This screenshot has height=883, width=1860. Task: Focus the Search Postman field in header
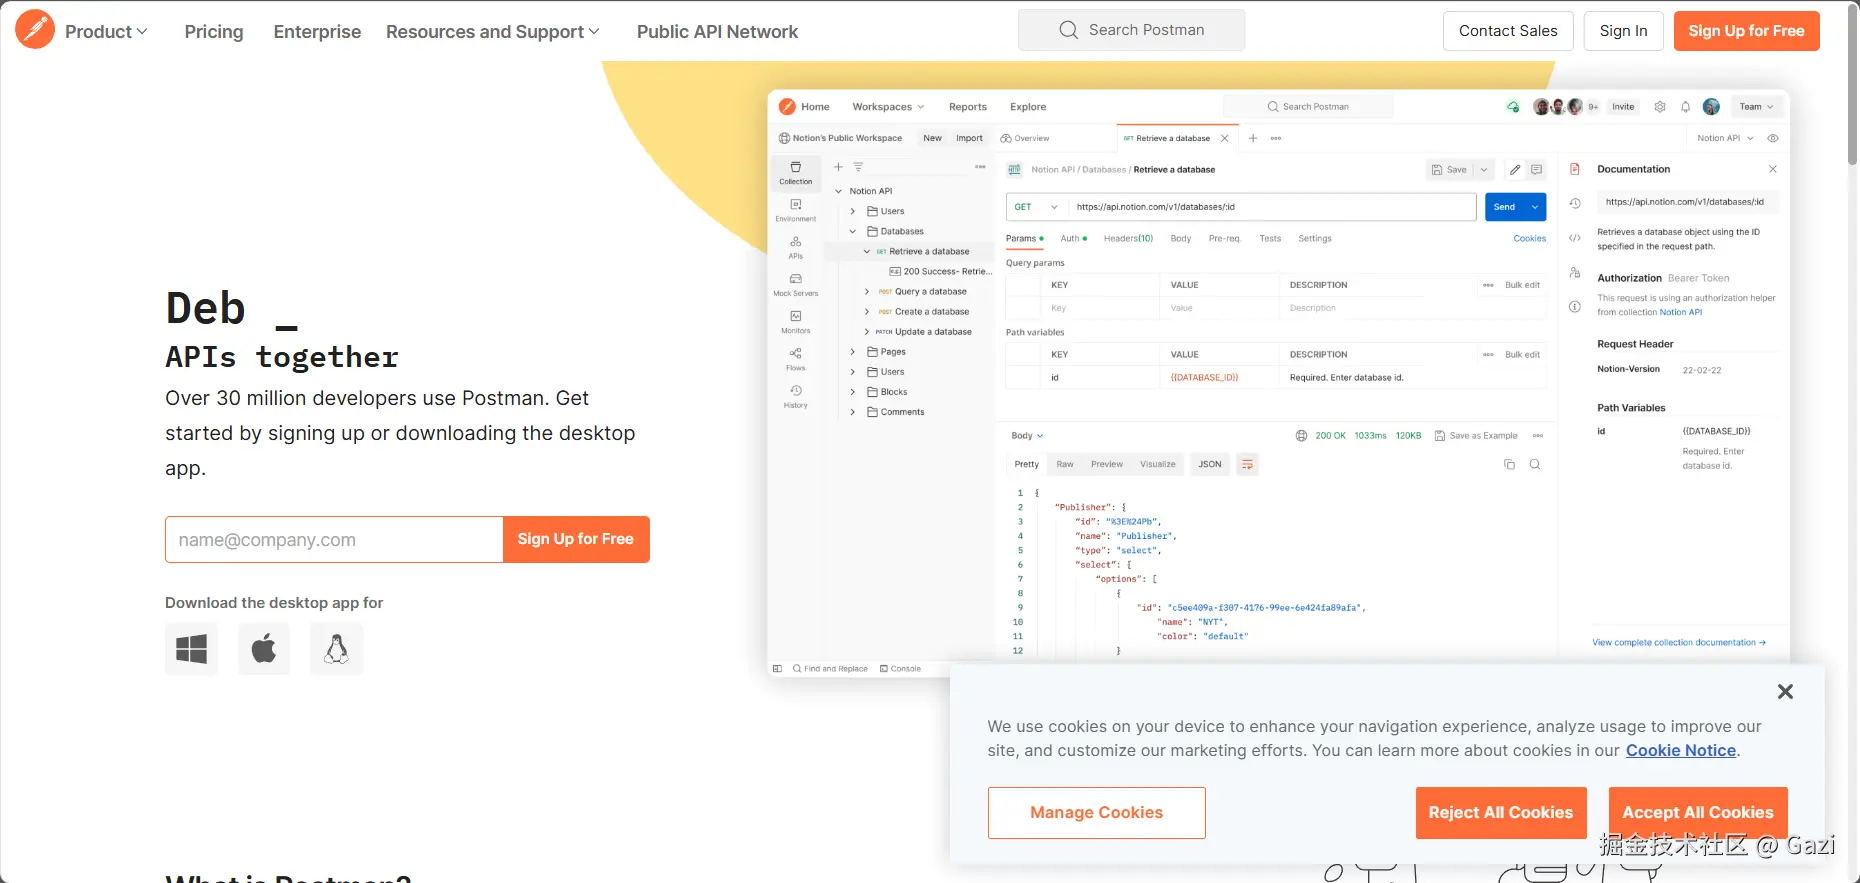pyautogui.click(x=1131, y=30)
